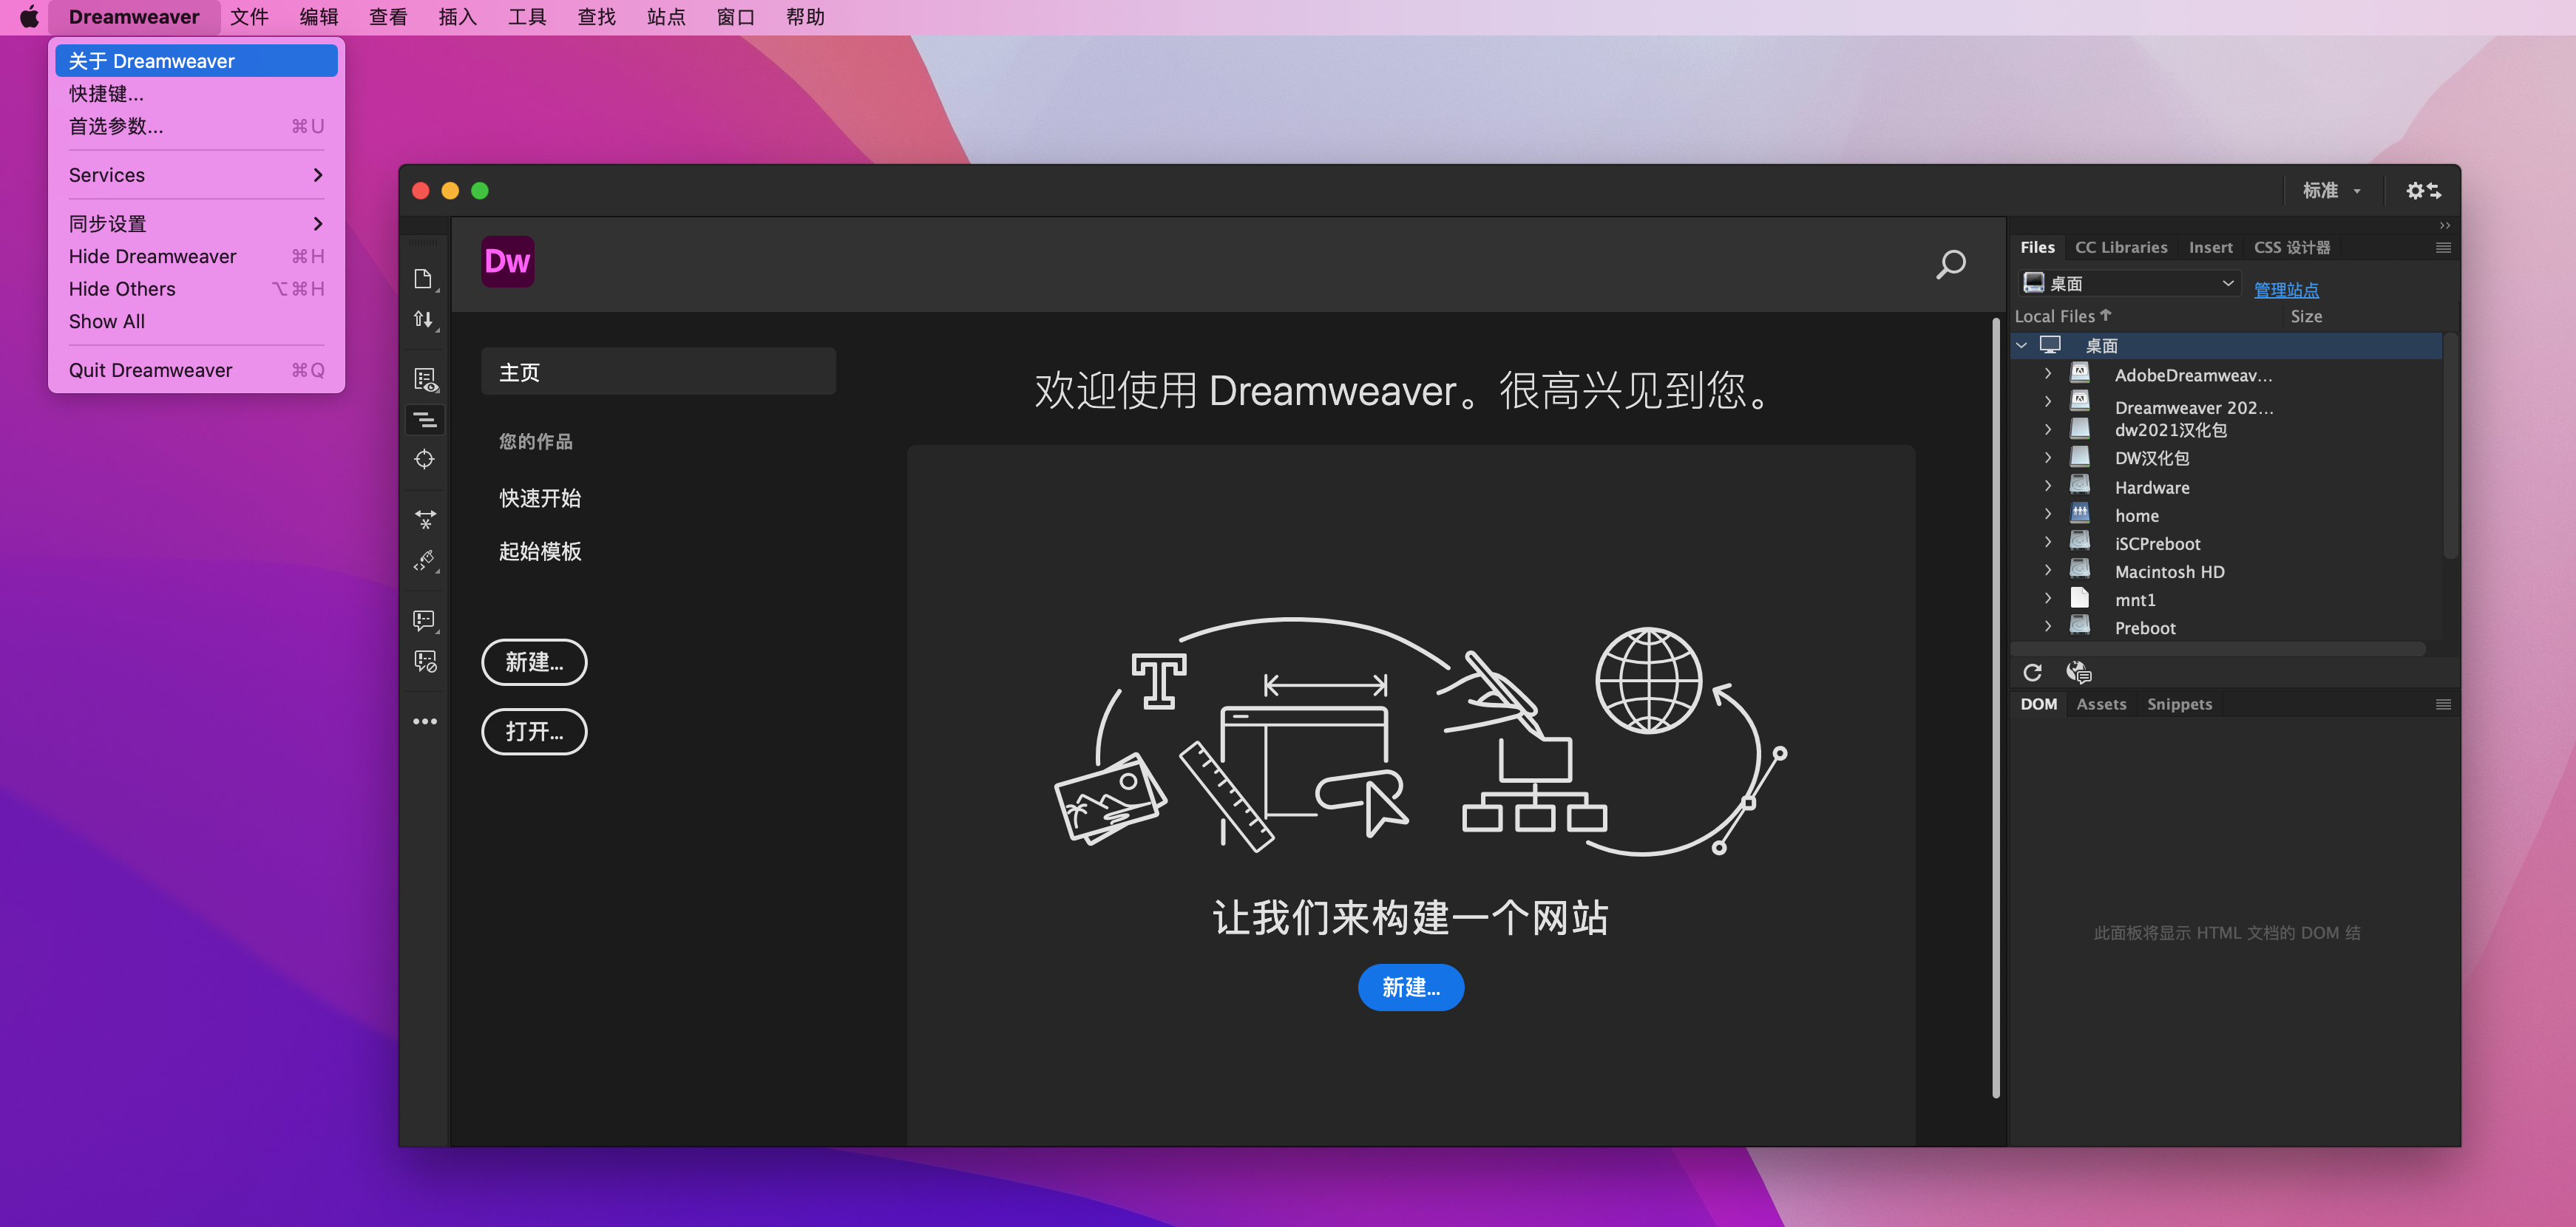Open the search magnifier on start page
The image size is (2576, 1227).
pyautogui.click(x=1950, y=265)
